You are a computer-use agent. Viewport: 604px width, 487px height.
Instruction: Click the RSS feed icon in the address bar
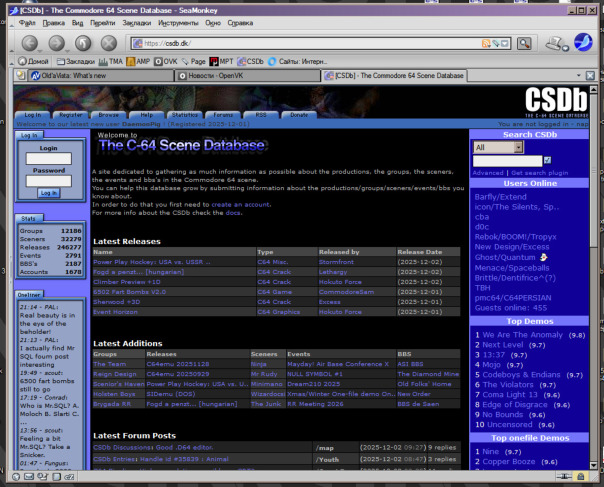(486, 44)
